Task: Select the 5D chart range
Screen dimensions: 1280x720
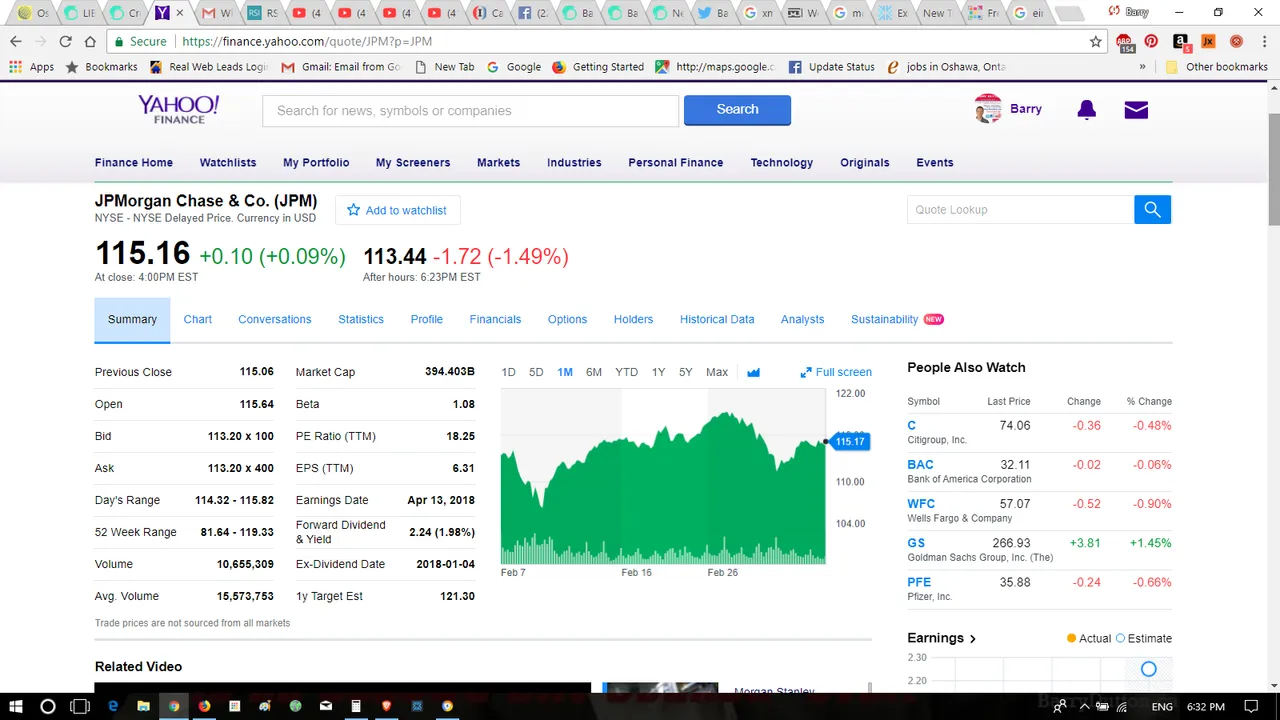Action: pyautogui.click(x=536, y=372)
